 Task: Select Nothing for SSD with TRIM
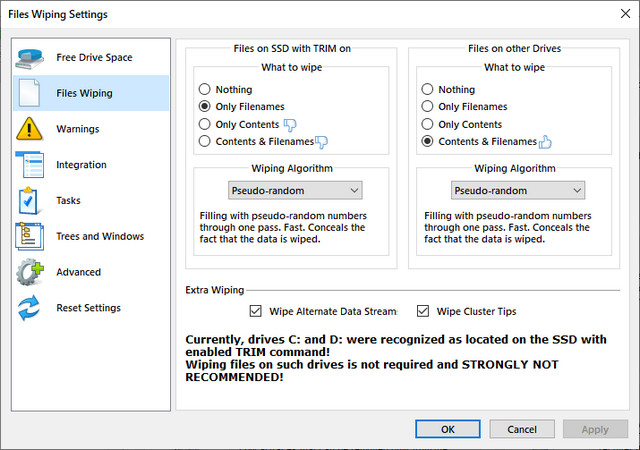[205, 89]
